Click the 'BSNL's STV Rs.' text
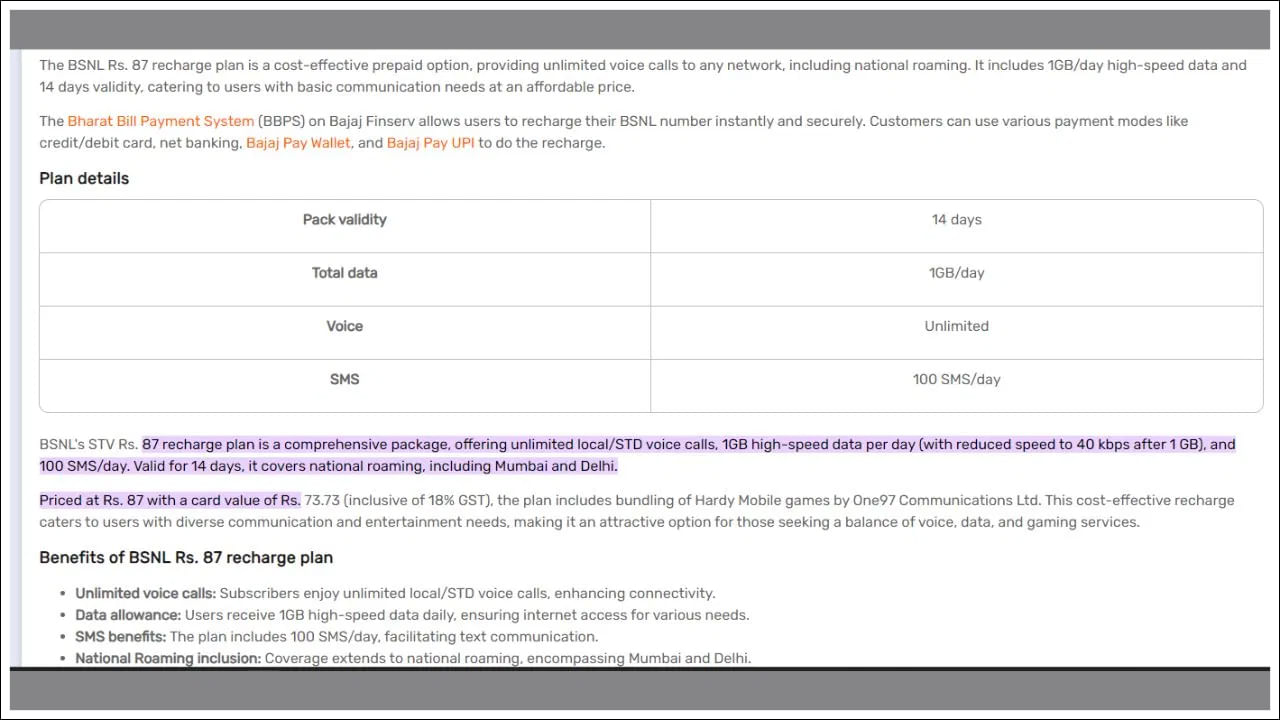Image resolution: width=1280 pixels, height=720 pixels. pyautogui.click(x=88, y=444)
